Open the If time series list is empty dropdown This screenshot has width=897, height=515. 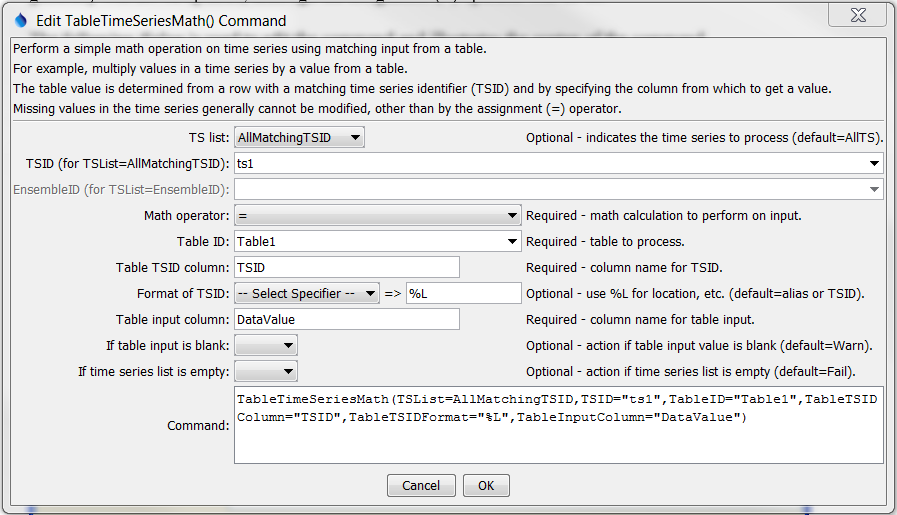pos(287,371)
